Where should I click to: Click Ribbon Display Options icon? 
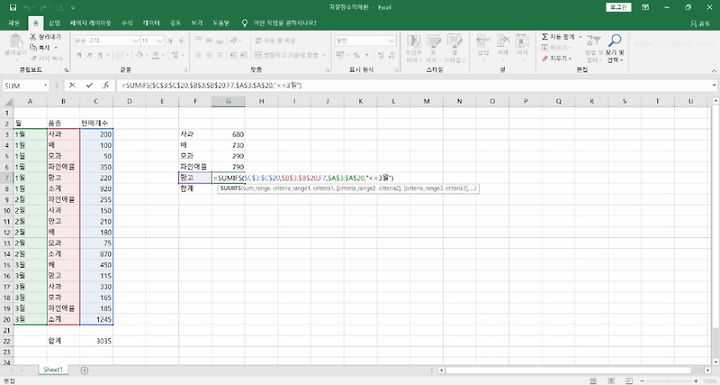point(646,7)
